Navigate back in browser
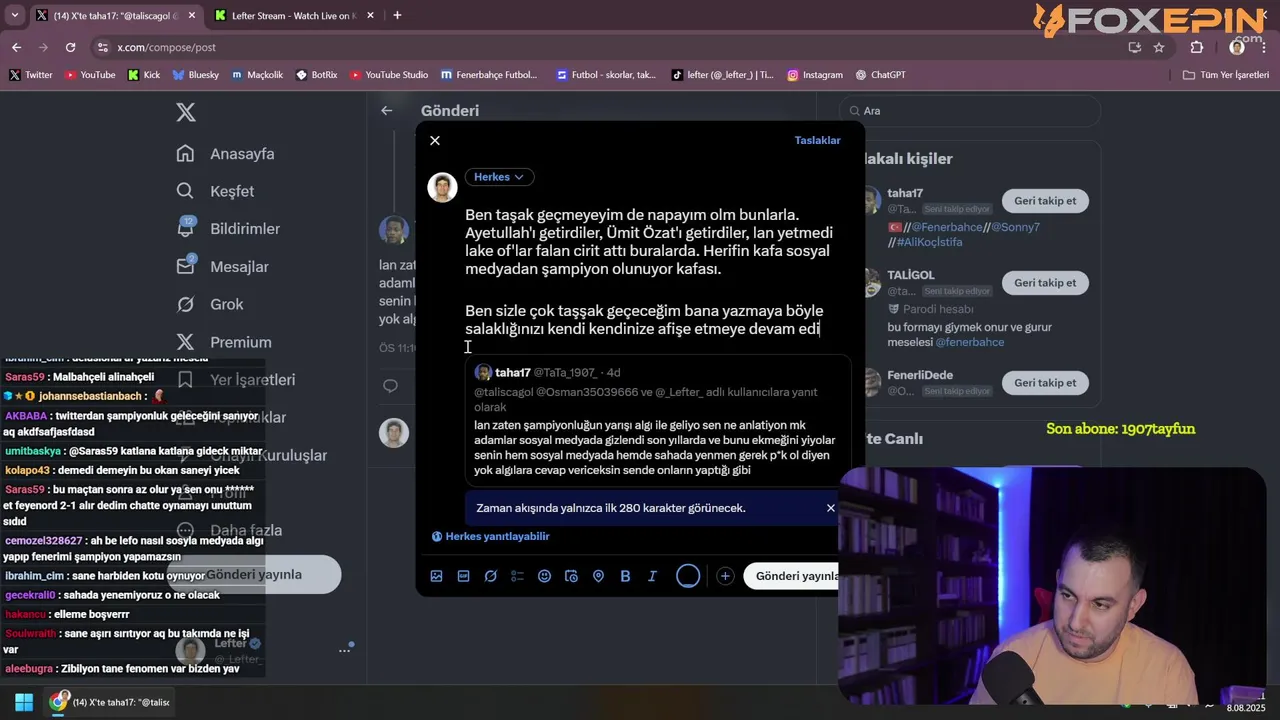Viewport: 1280px width, 720px height. 16,47
